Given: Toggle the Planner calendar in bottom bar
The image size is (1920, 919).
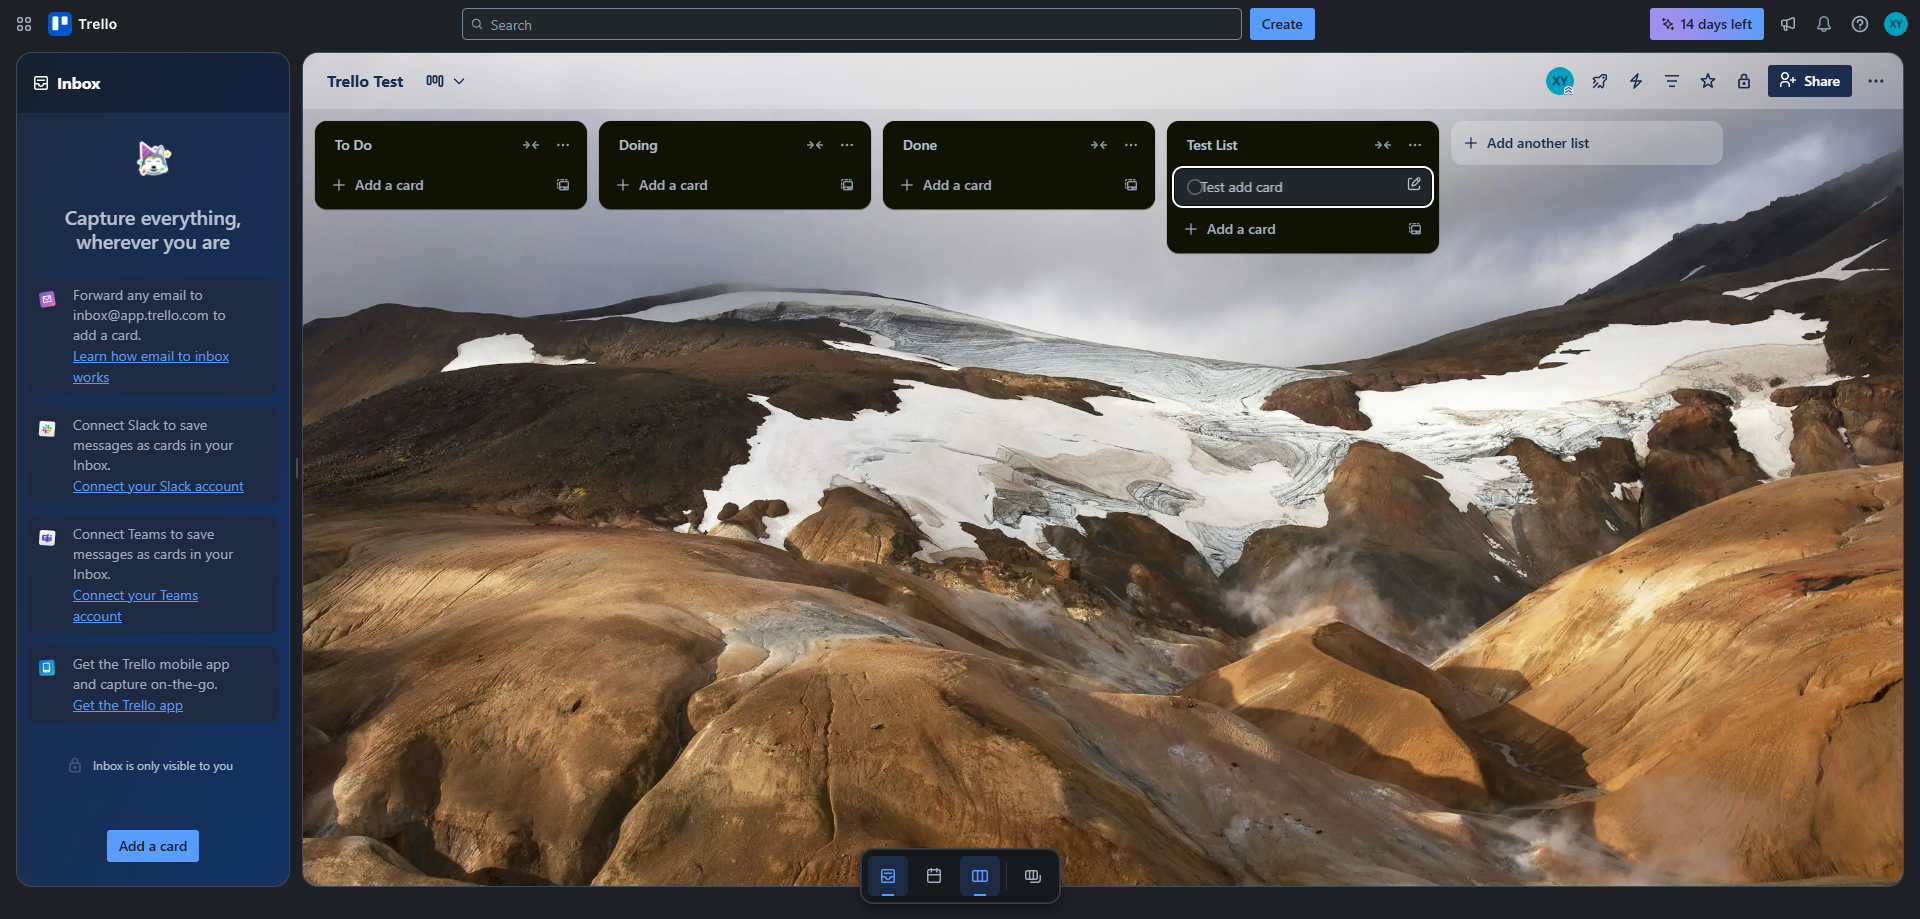Looking at the screenshot, I should tap(934, 876).
